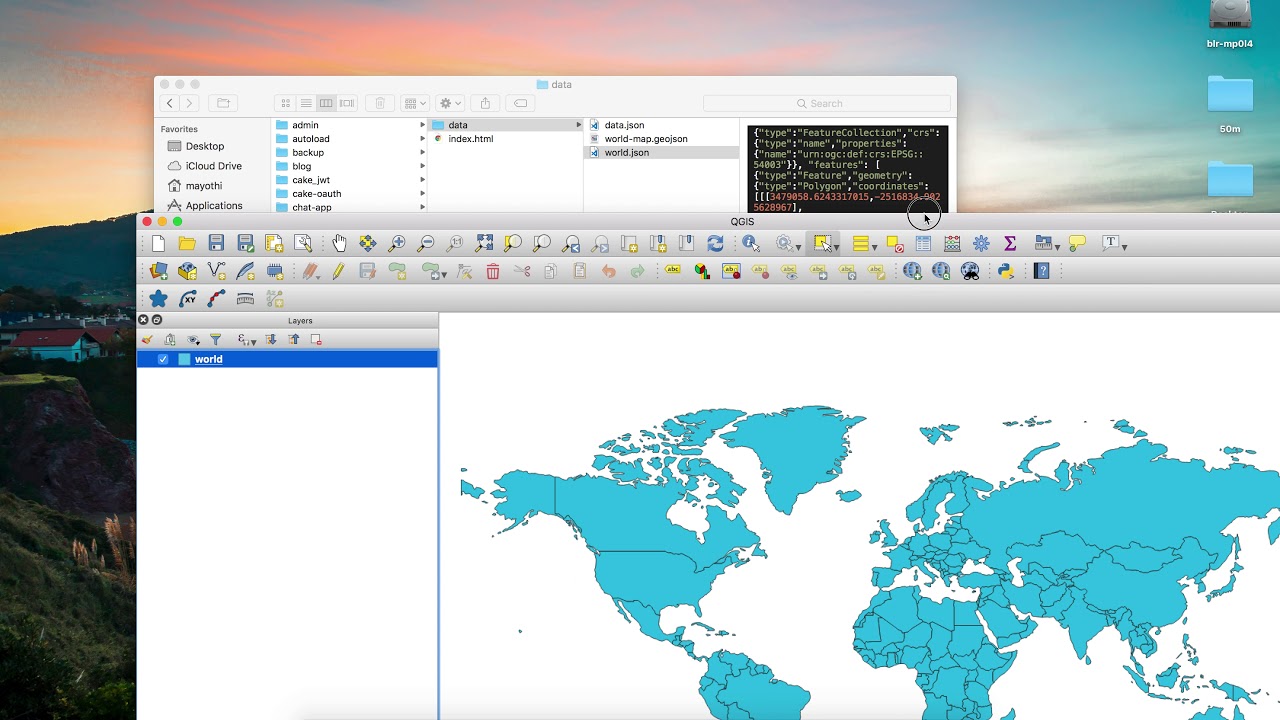Switch Finder to list view

[306, 103]
